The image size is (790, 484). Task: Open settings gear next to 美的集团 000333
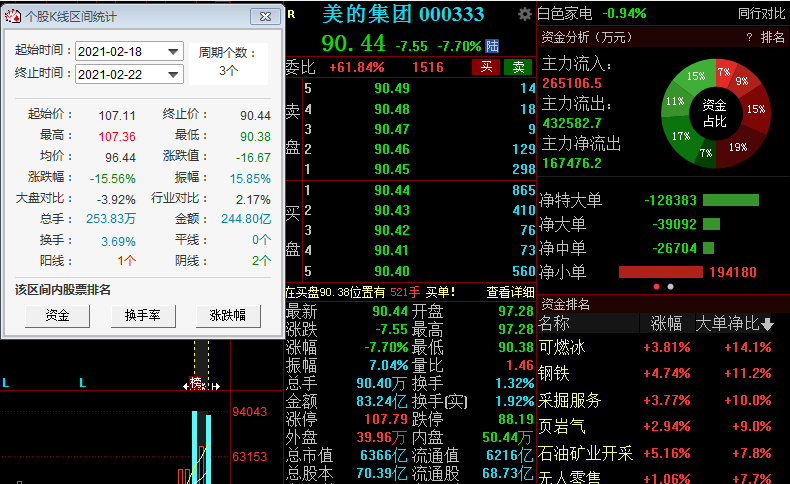pyautogui.click(x=524, y=14)
